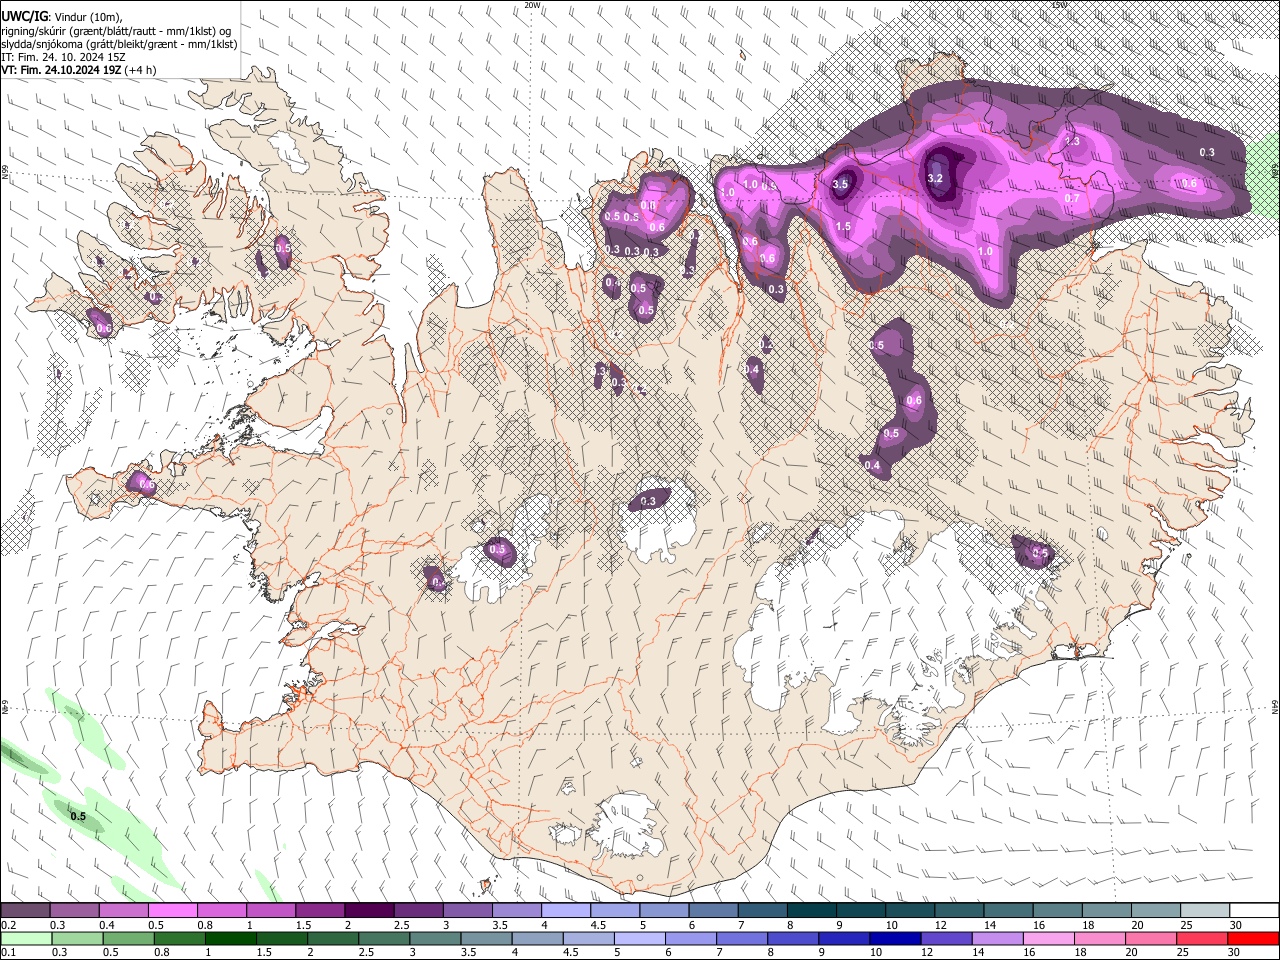The height and width of the screenshot is (960, 1280).
Task: Click the 'UWC/IG: Vindur (10m)' title text
Action: point(62,17)
